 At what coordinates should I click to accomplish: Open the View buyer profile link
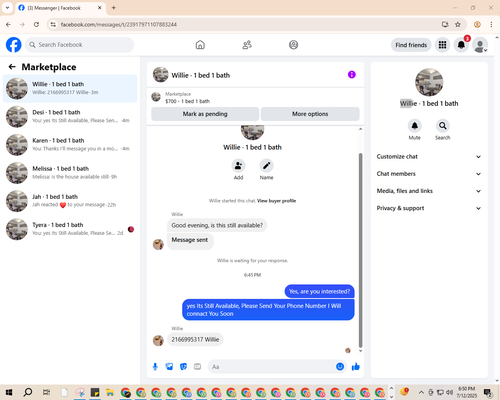[x=276, y=201]
